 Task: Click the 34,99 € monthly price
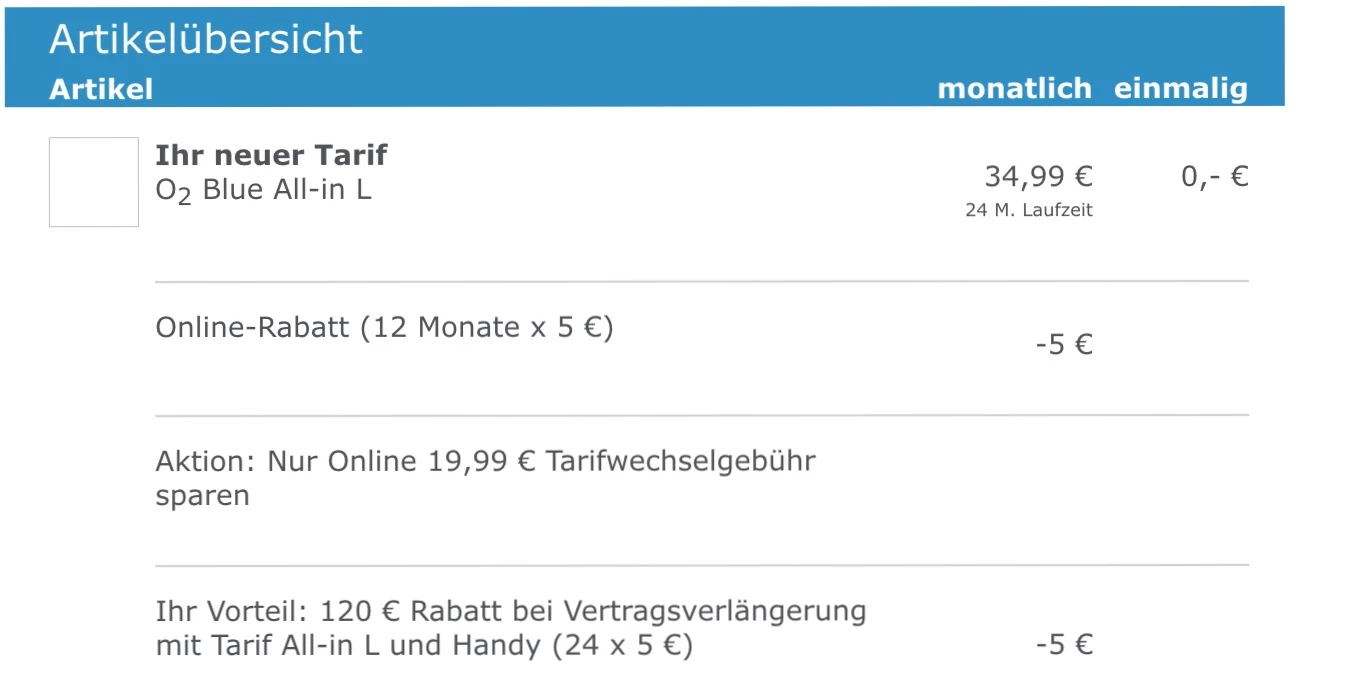[x=1038, y=177]
